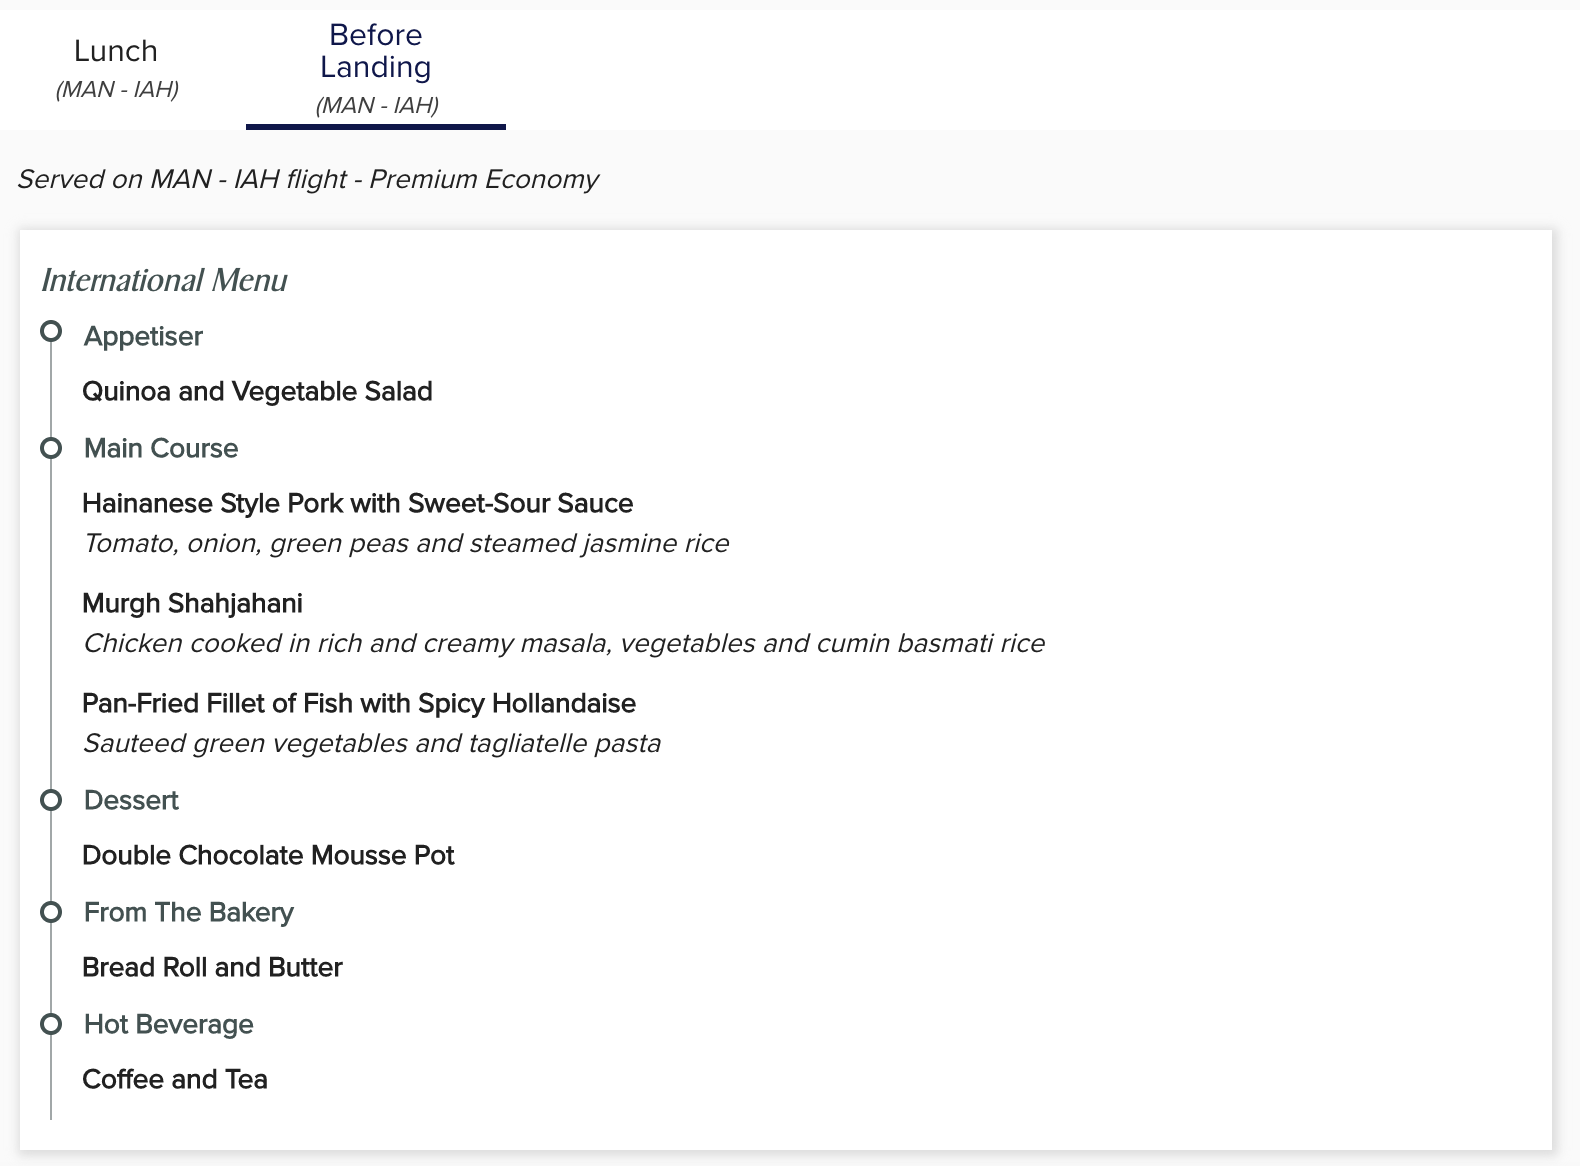Click Bread Roll and Butter item
Image resolution: width=1580 pixels, height=1166 pixels.
click(212, 967)
